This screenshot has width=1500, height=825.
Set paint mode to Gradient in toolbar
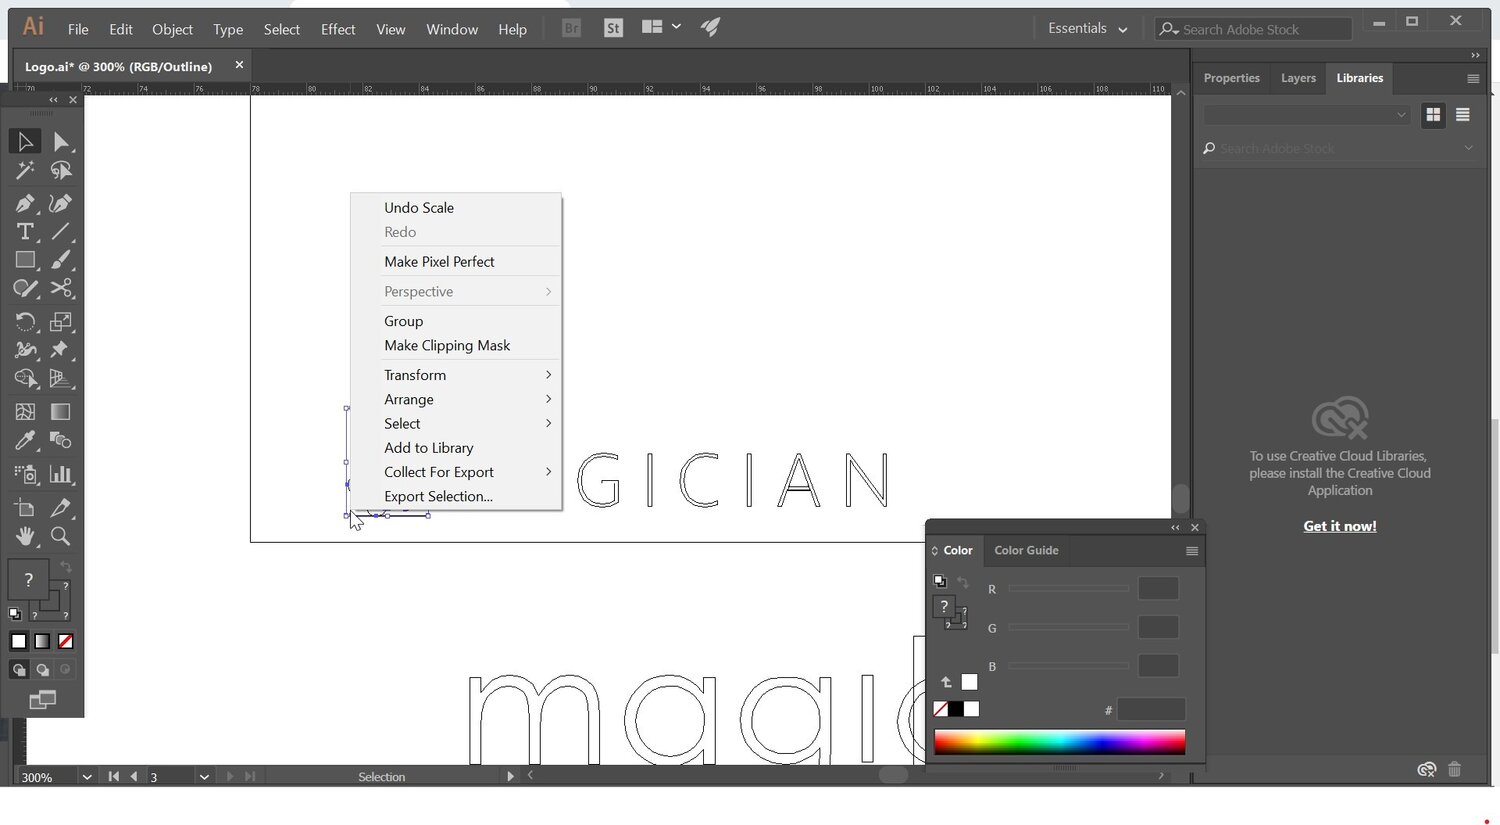point(42,641)
